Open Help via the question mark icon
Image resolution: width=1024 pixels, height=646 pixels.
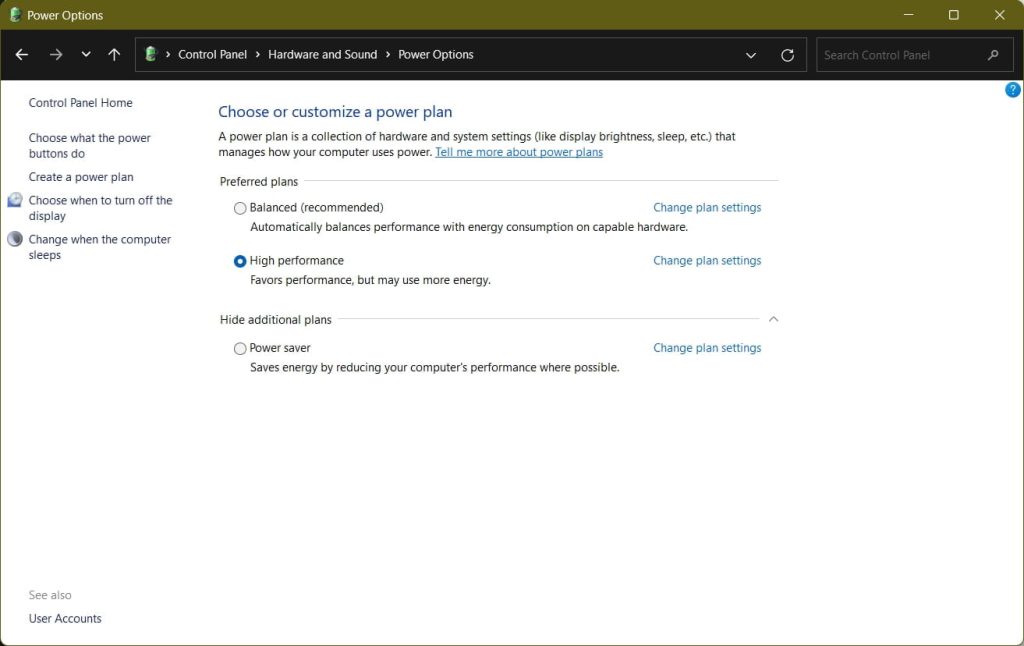coord(1012,89)
